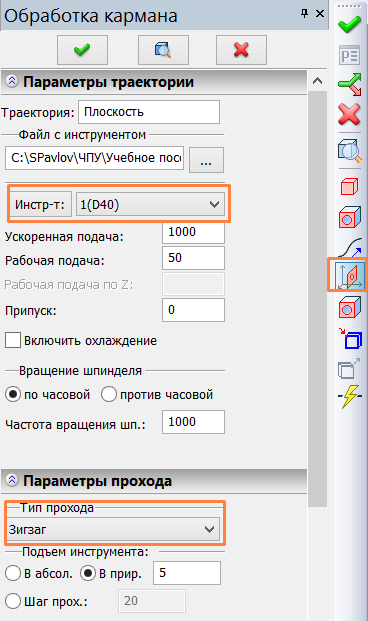Click the Припуск input field
Image resolution: width=368 pixels, height=621 pixels.
[193, 310]
